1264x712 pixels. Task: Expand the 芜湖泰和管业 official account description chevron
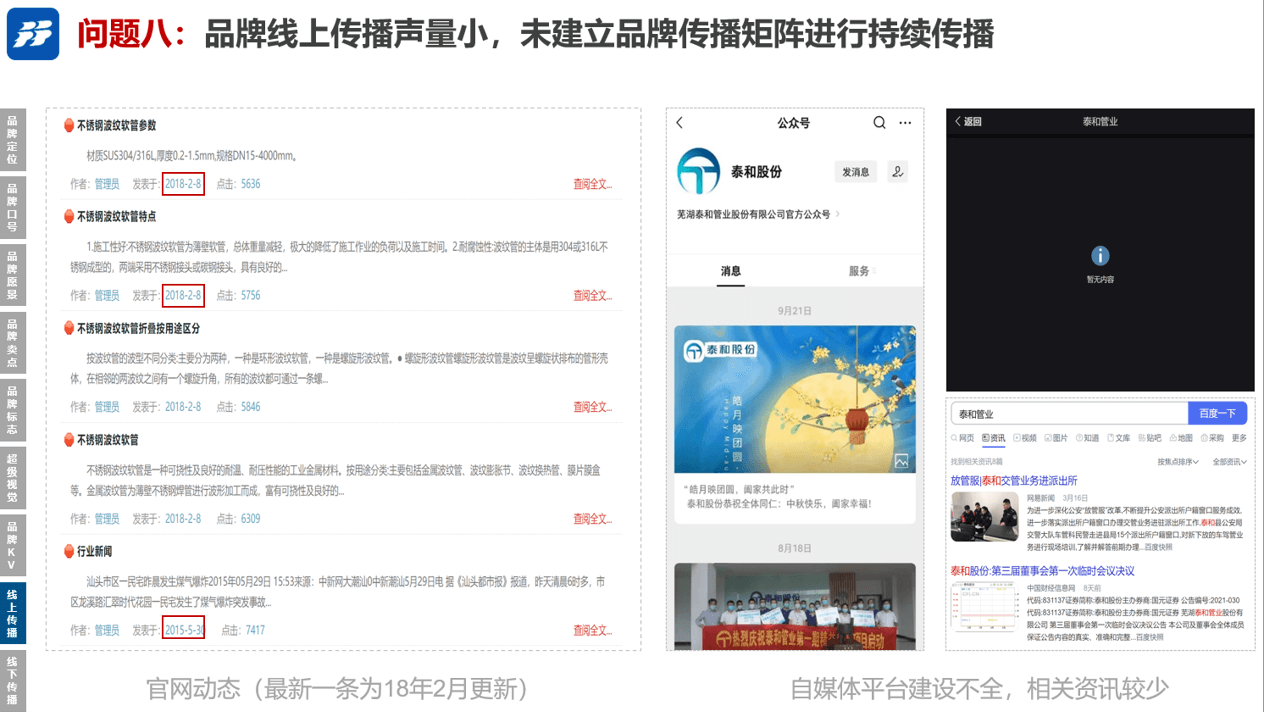(x=838, y=214)
